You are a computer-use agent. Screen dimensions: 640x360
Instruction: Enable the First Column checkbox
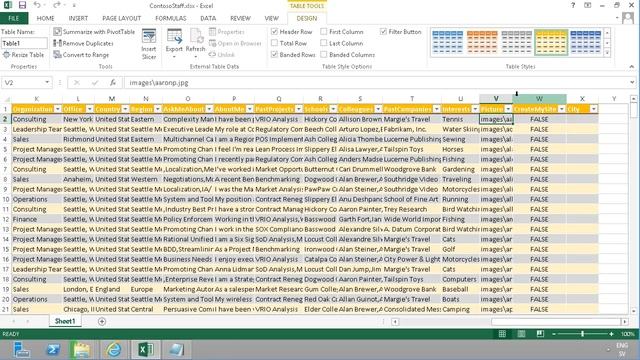pyautogui.click(x=324, y=31)
